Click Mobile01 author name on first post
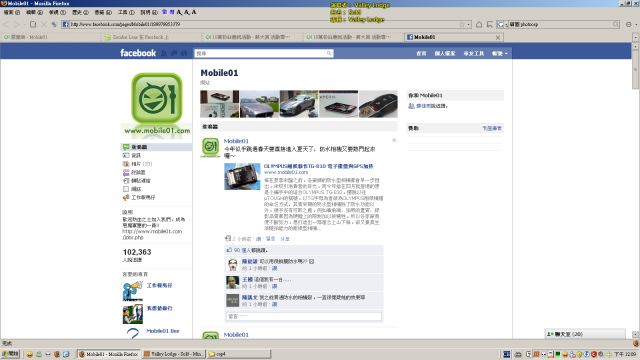640x360 pixels. tap(236, 141)
